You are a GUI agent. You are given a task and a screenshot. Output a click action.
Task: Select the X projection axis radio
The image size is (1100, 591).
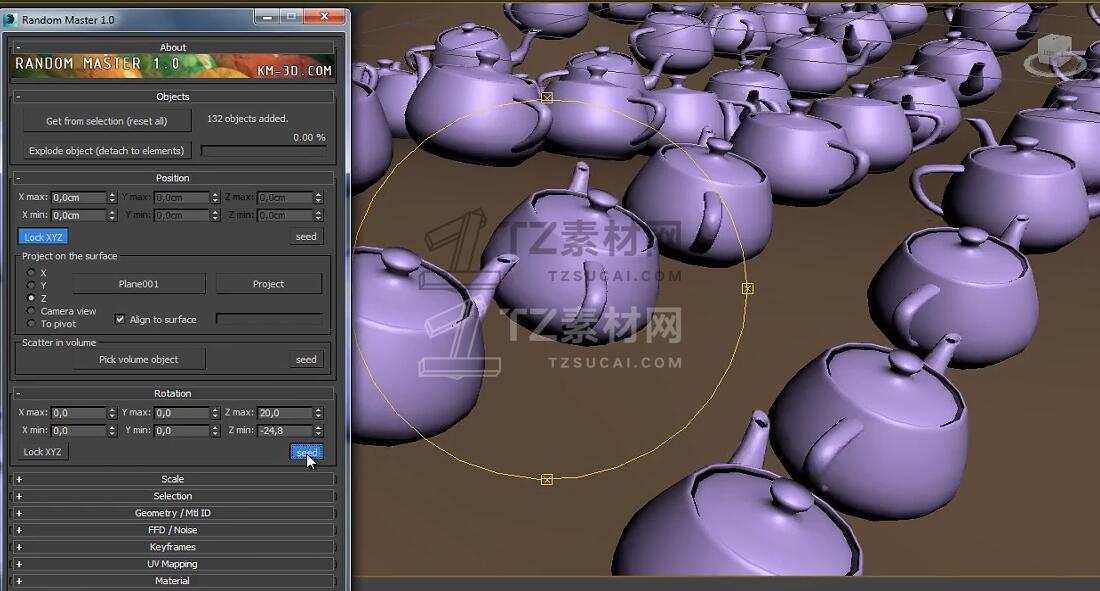31,272
